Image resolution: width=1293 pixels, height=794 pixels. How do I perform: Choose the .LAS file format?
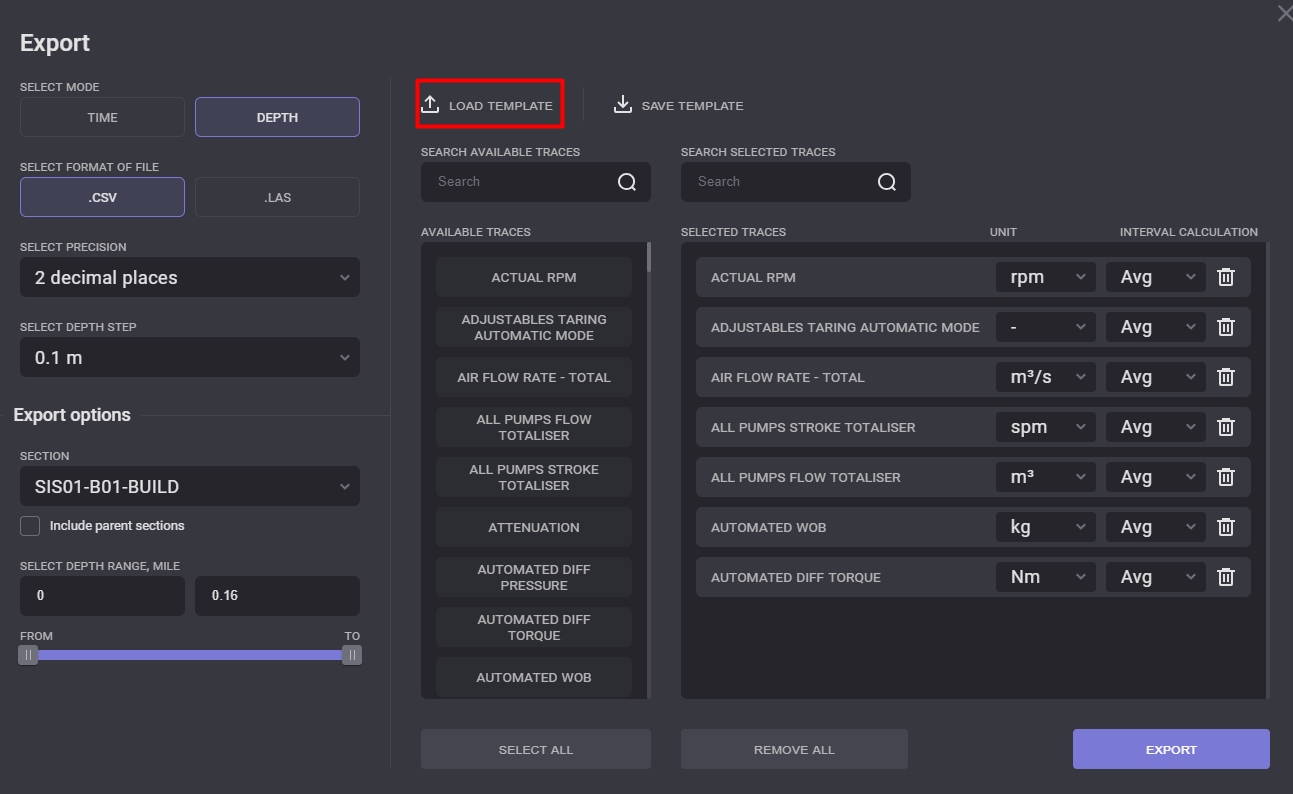click(x=277, y=197)
